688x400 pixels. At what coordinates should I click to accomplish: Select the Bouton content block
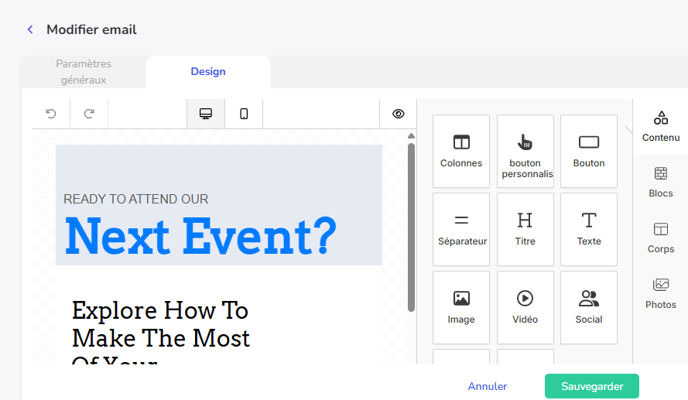click(589, 151)
